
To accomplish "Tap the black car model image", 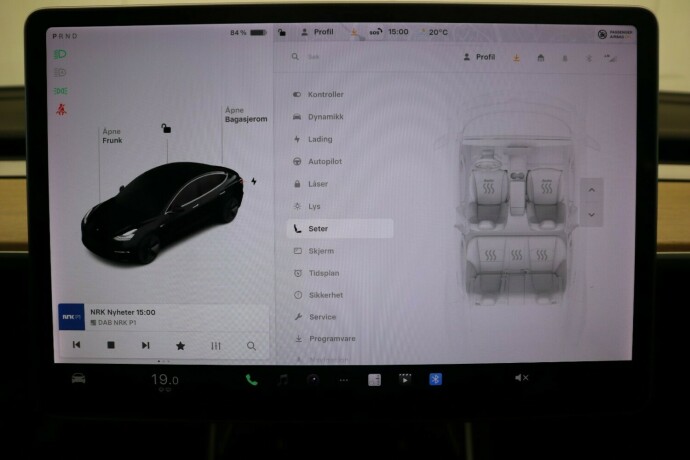I will [x=162, y=213].
